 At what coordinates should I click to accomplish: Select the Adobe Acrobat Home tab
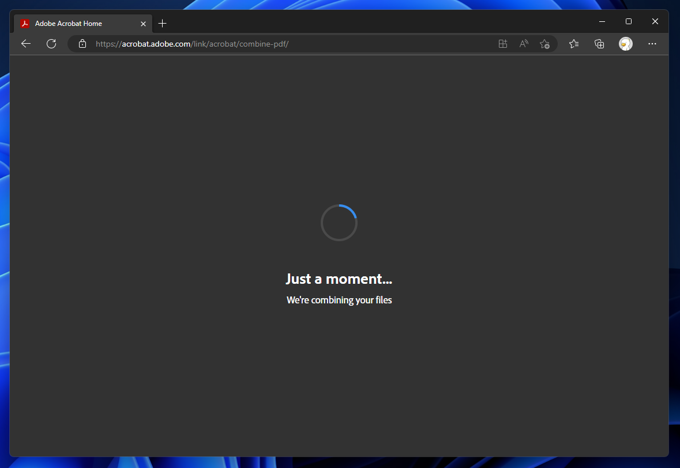pos(82,23)
